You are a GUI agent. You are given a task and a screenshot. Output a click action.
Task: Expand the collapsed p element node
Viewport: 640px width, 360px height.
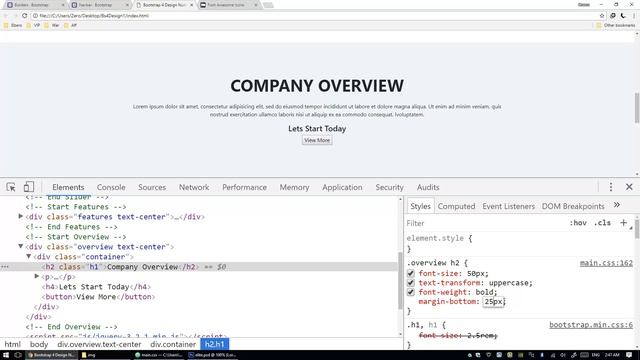tap(37, 276)
